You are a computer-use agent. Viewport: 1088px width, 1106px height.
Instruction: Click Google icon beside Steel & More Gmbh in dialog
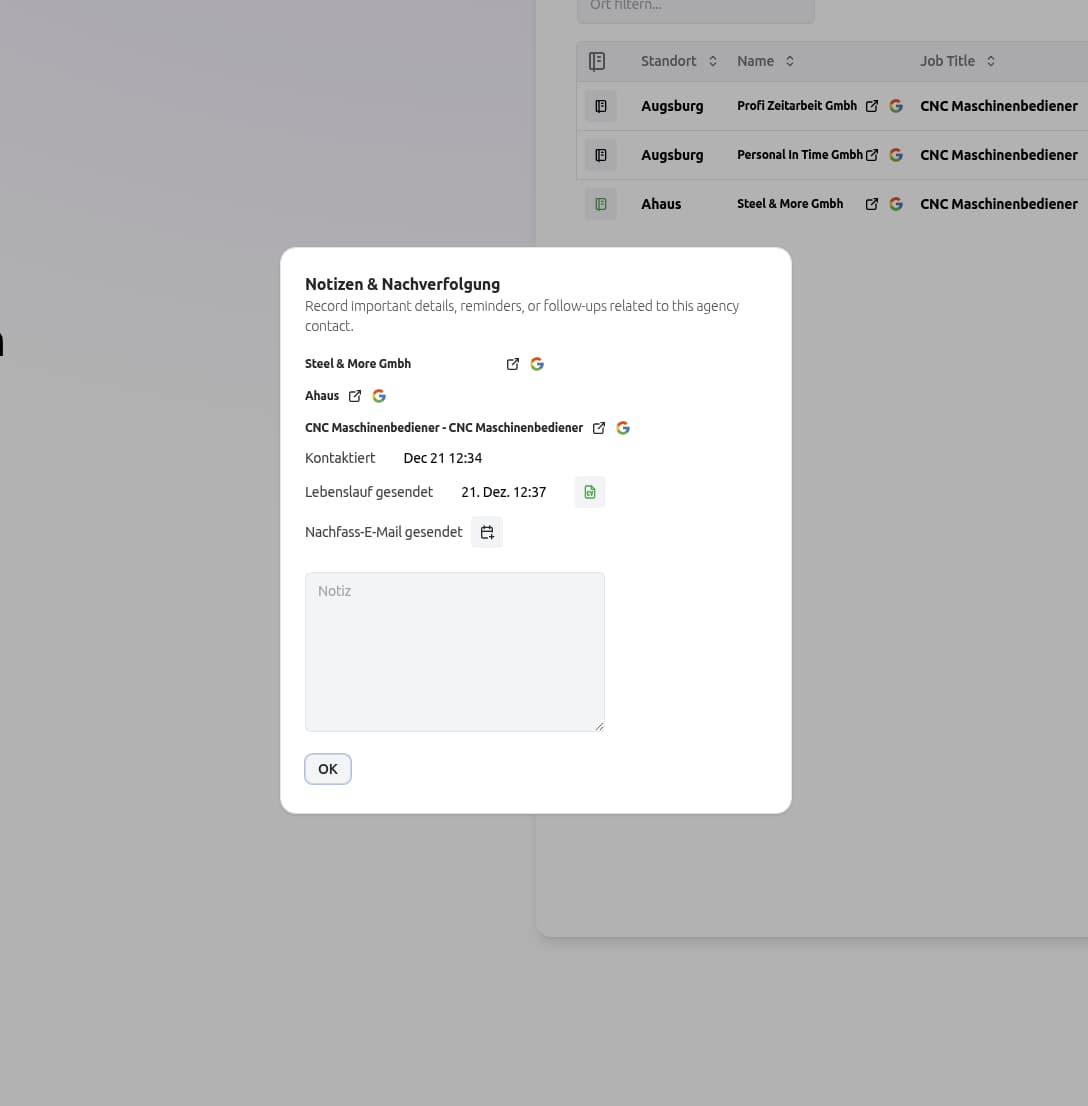click(x=537, y=364)
